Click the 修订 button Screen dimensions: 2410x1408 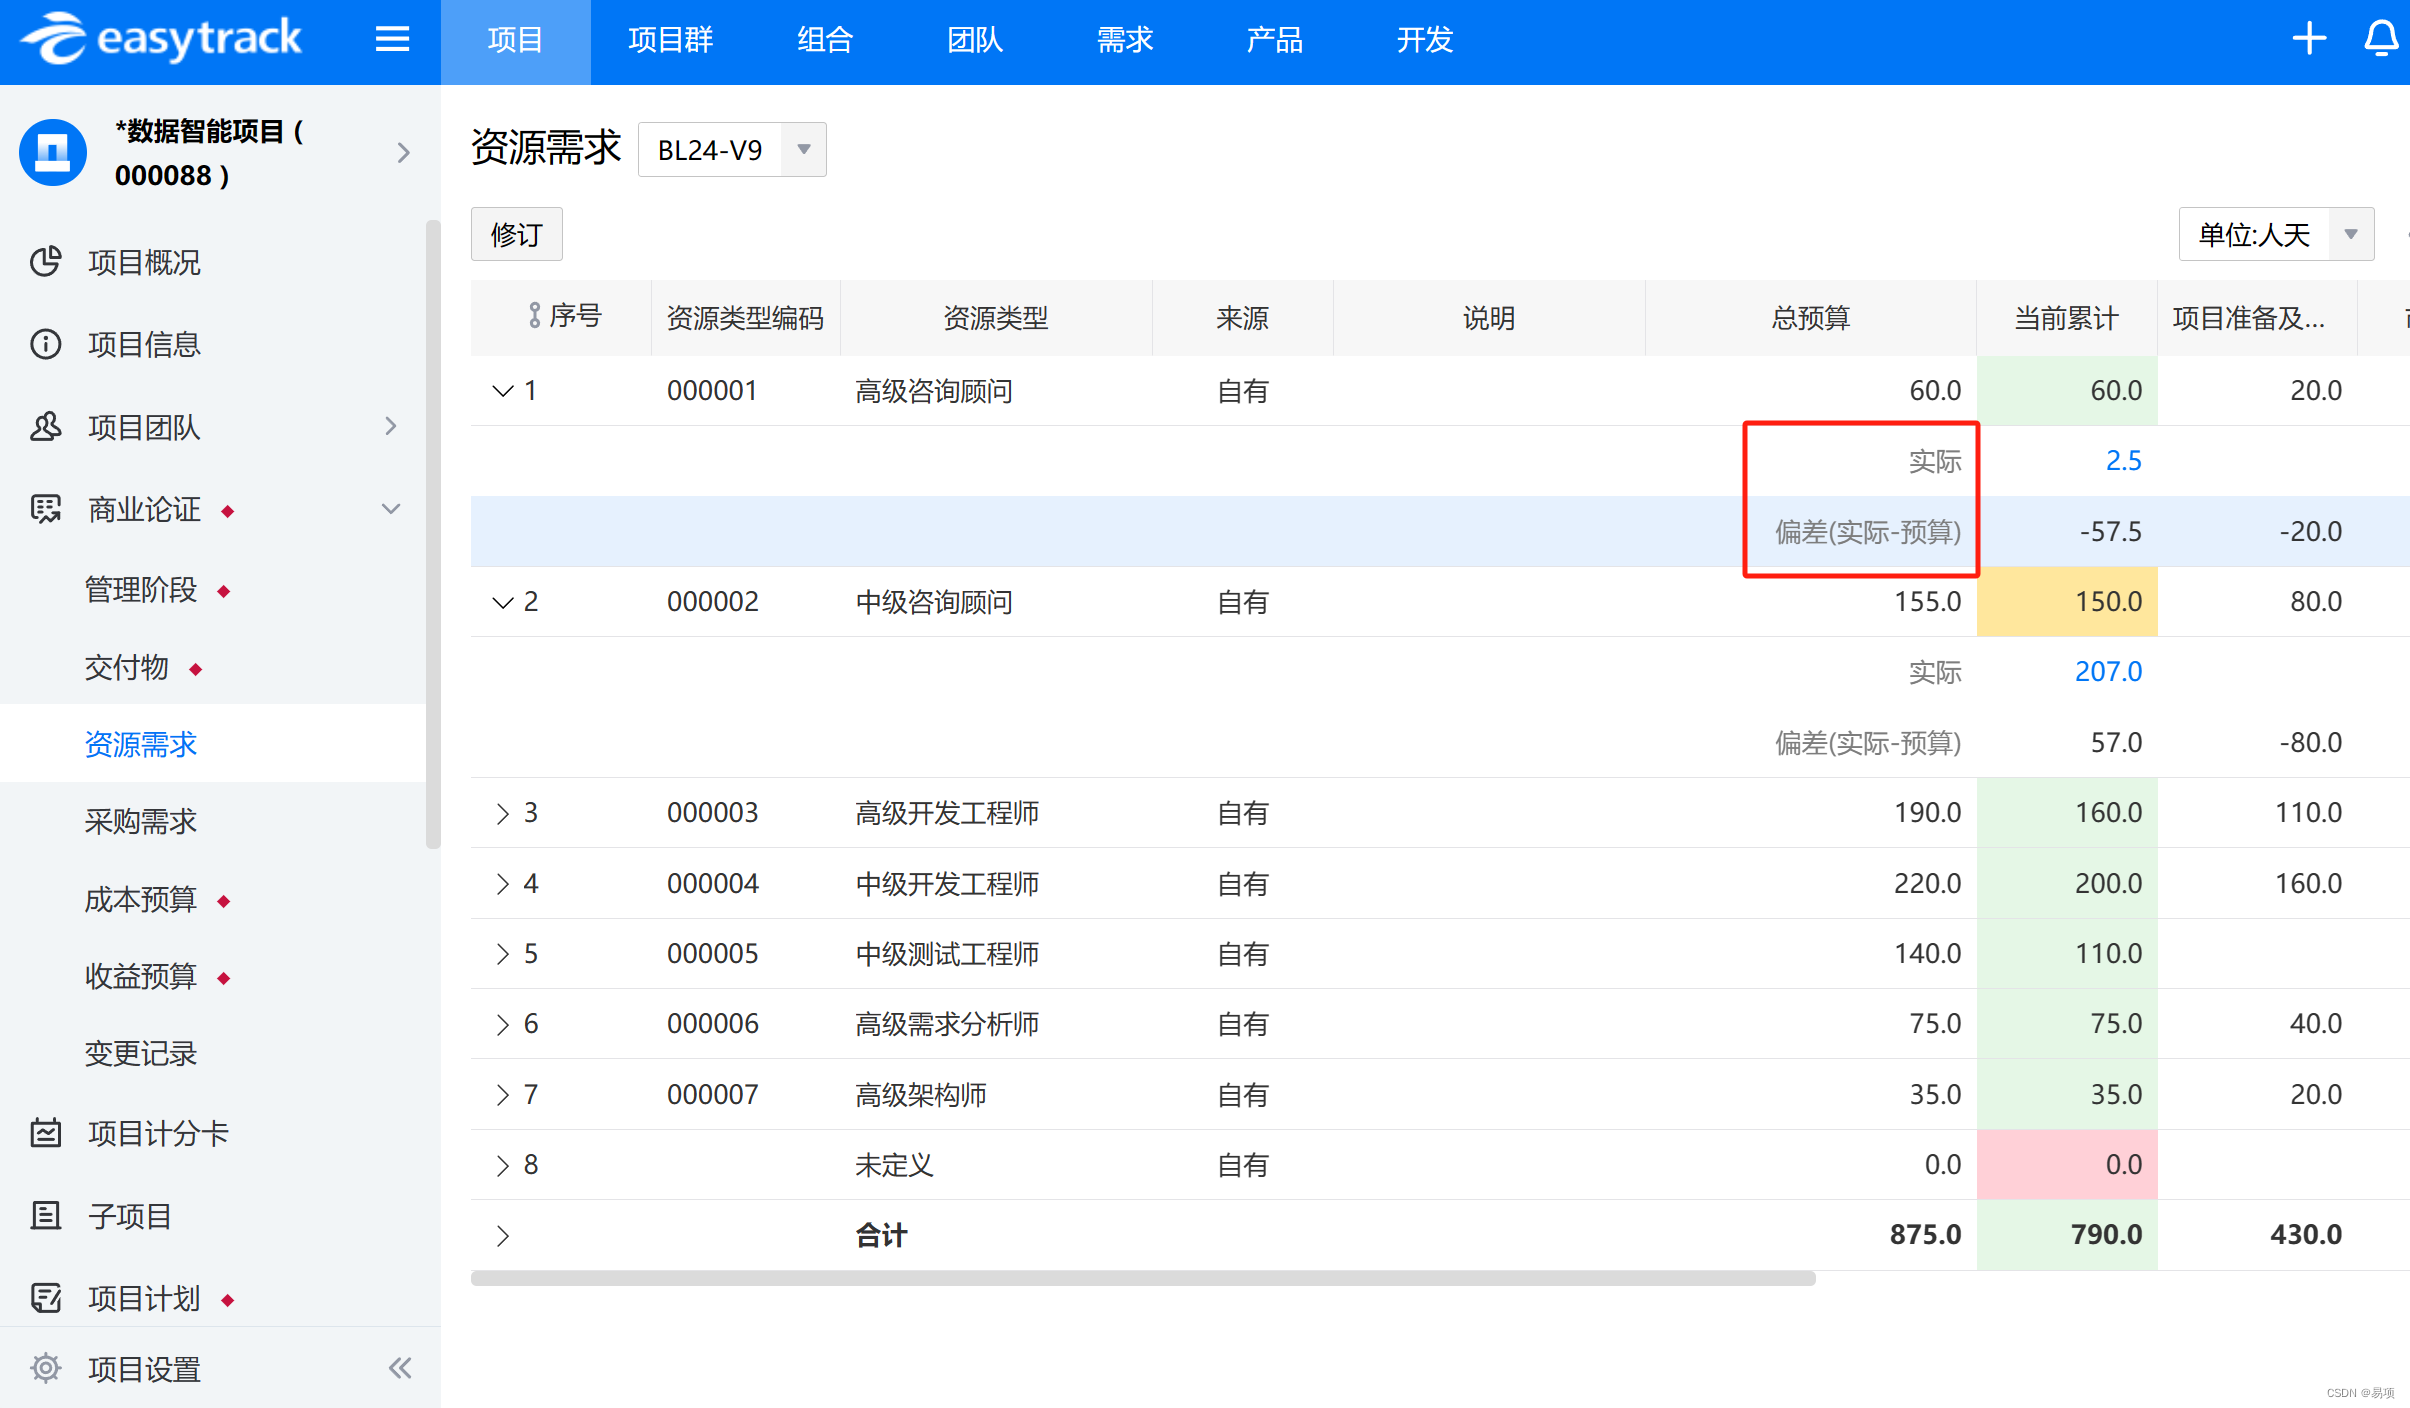point(516,235)
